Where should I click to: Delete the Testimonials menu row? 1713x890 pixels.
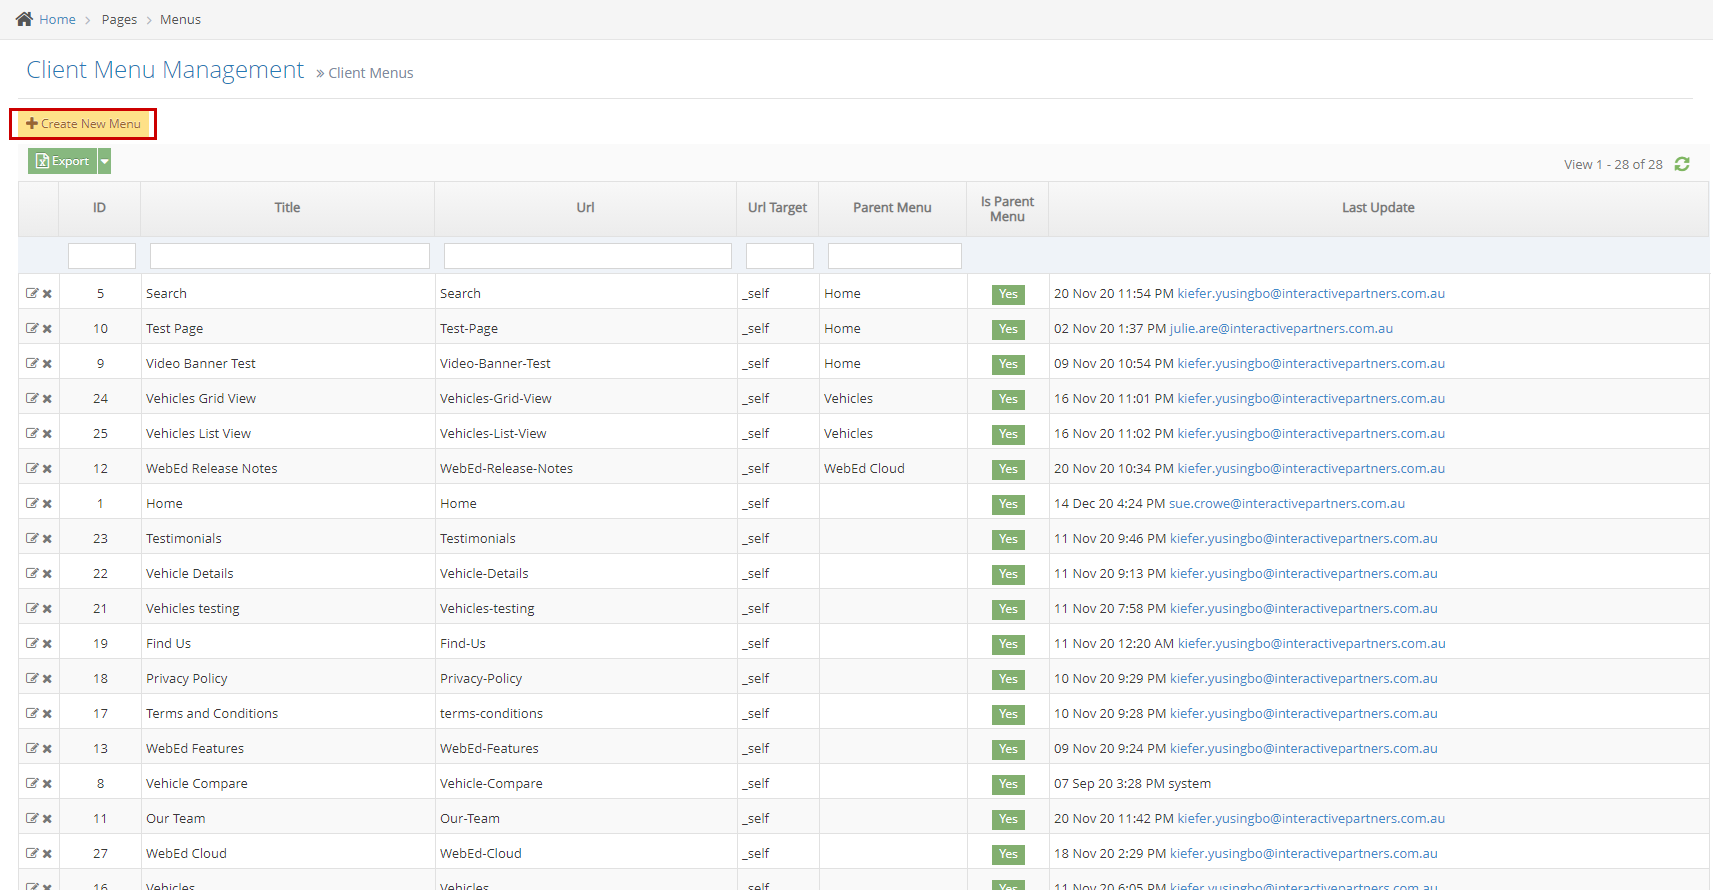pyautogui.click(x=47, y=538)
